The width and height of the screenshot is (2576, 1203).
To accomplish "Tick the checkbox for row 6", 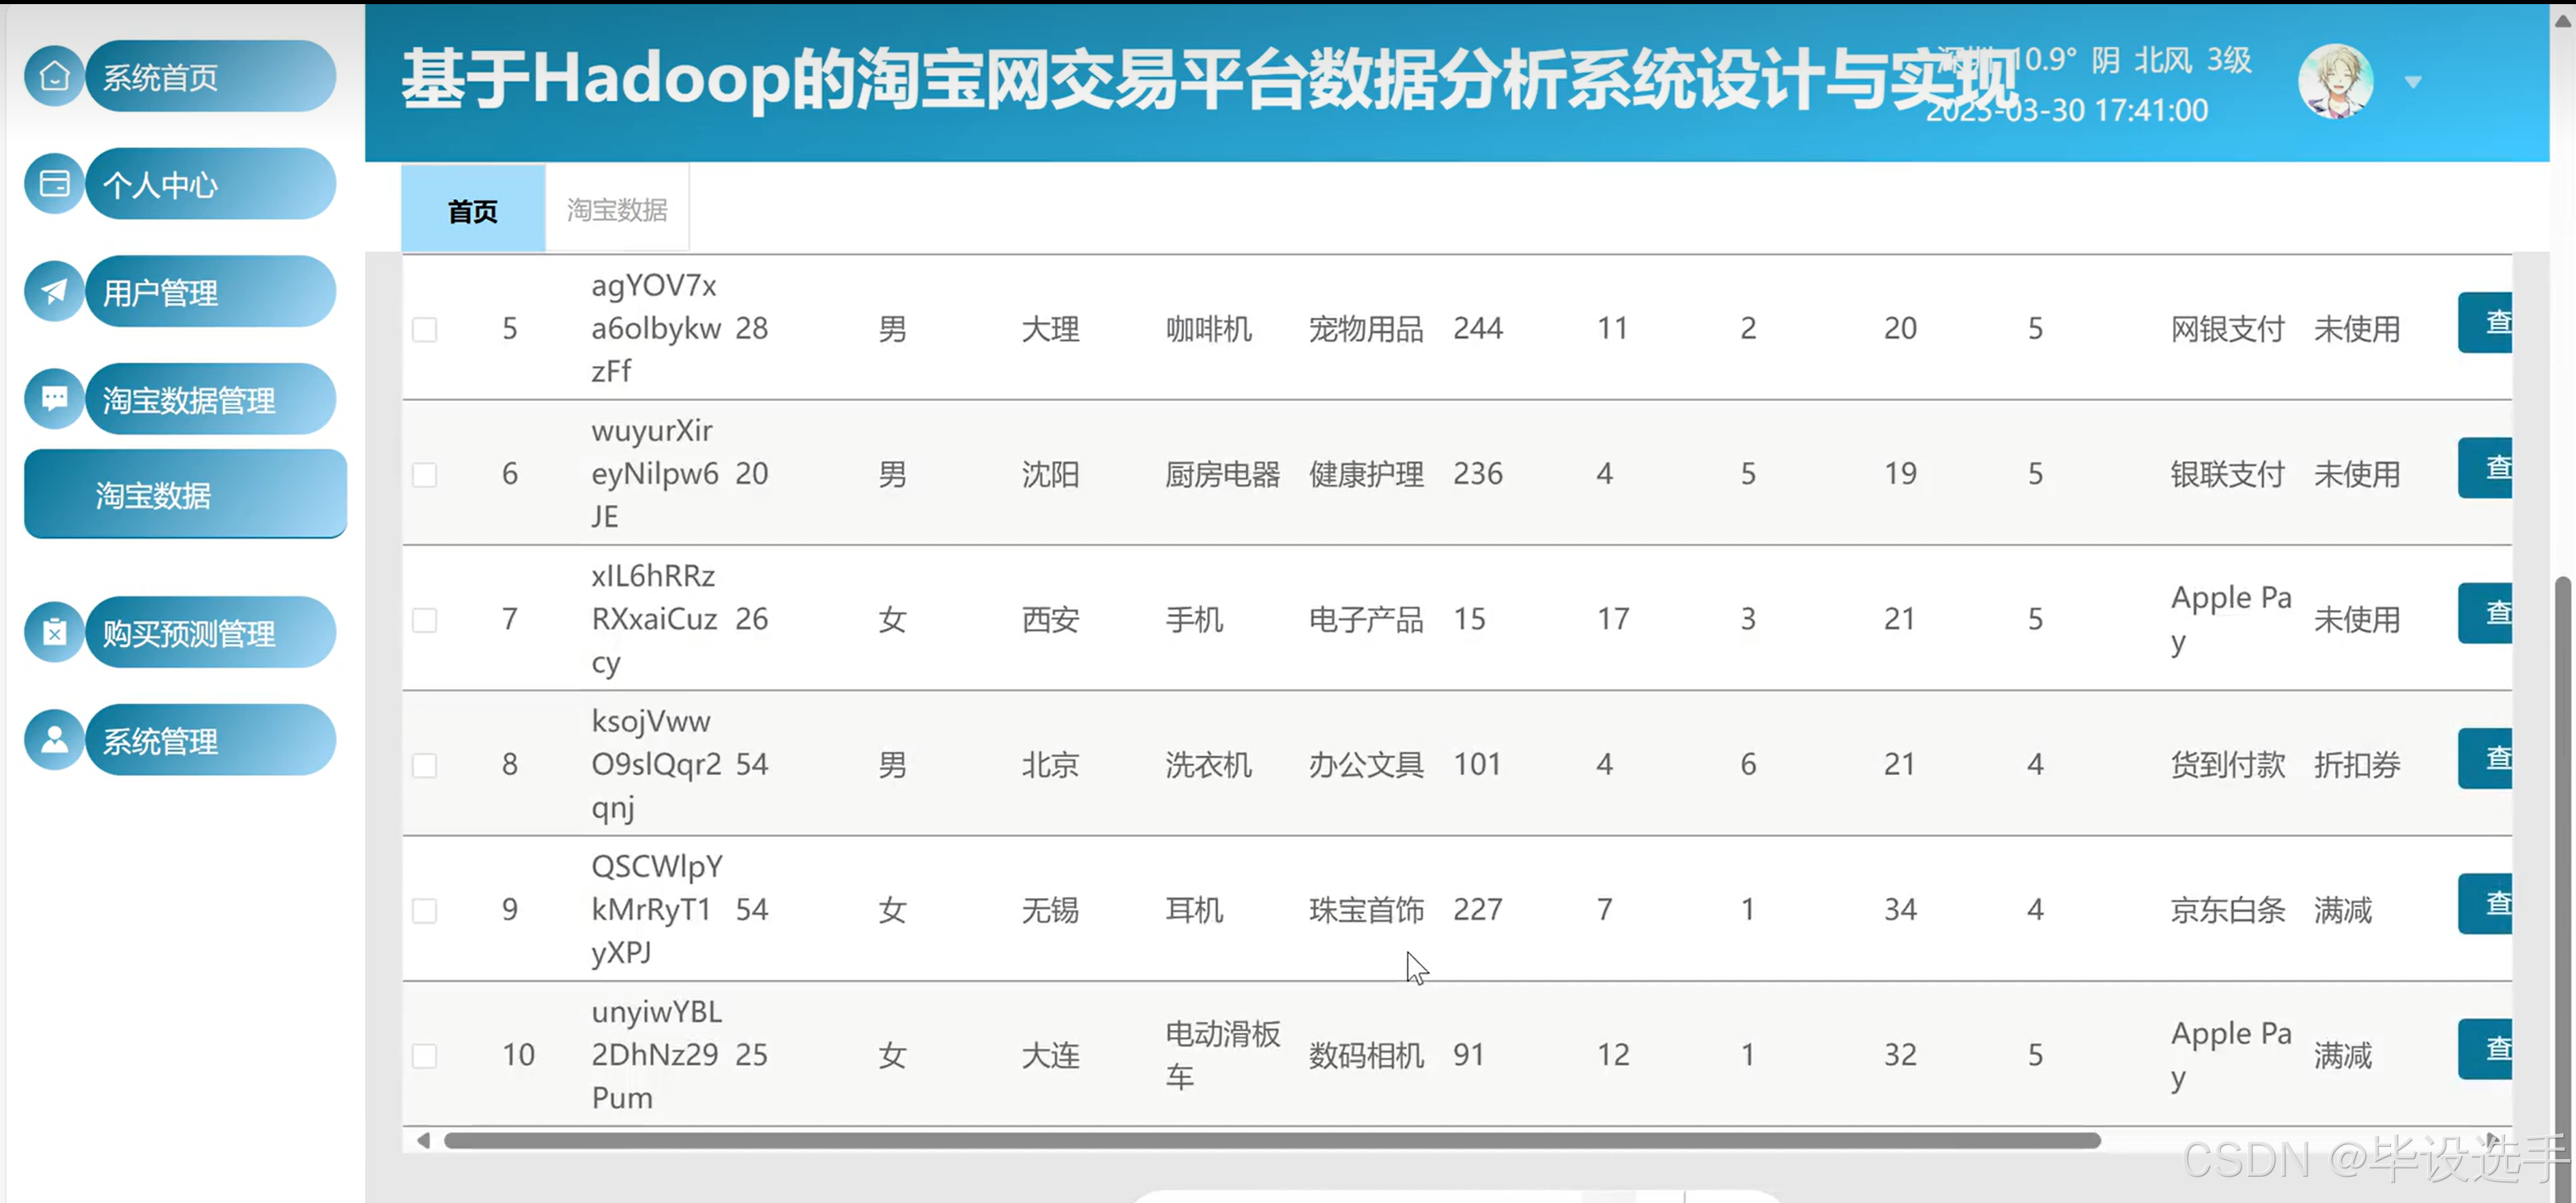I will [425, 474].
